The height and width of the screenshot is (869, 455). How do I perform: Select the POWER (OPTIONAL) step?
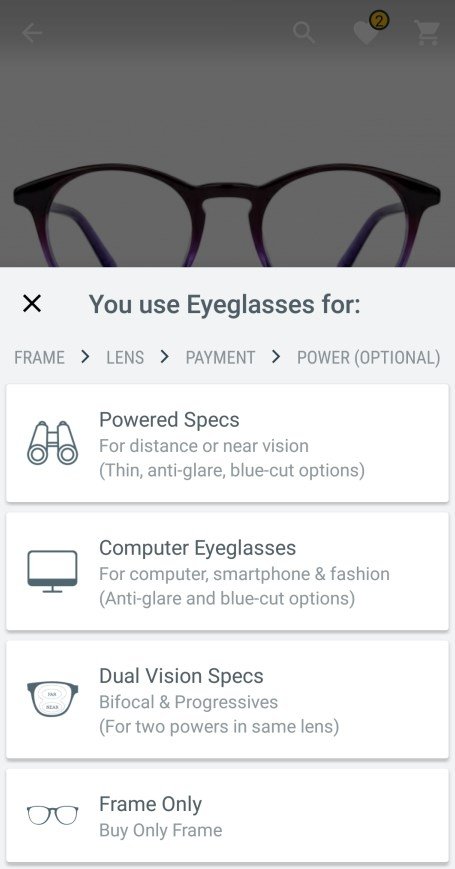tap(369, 357)
